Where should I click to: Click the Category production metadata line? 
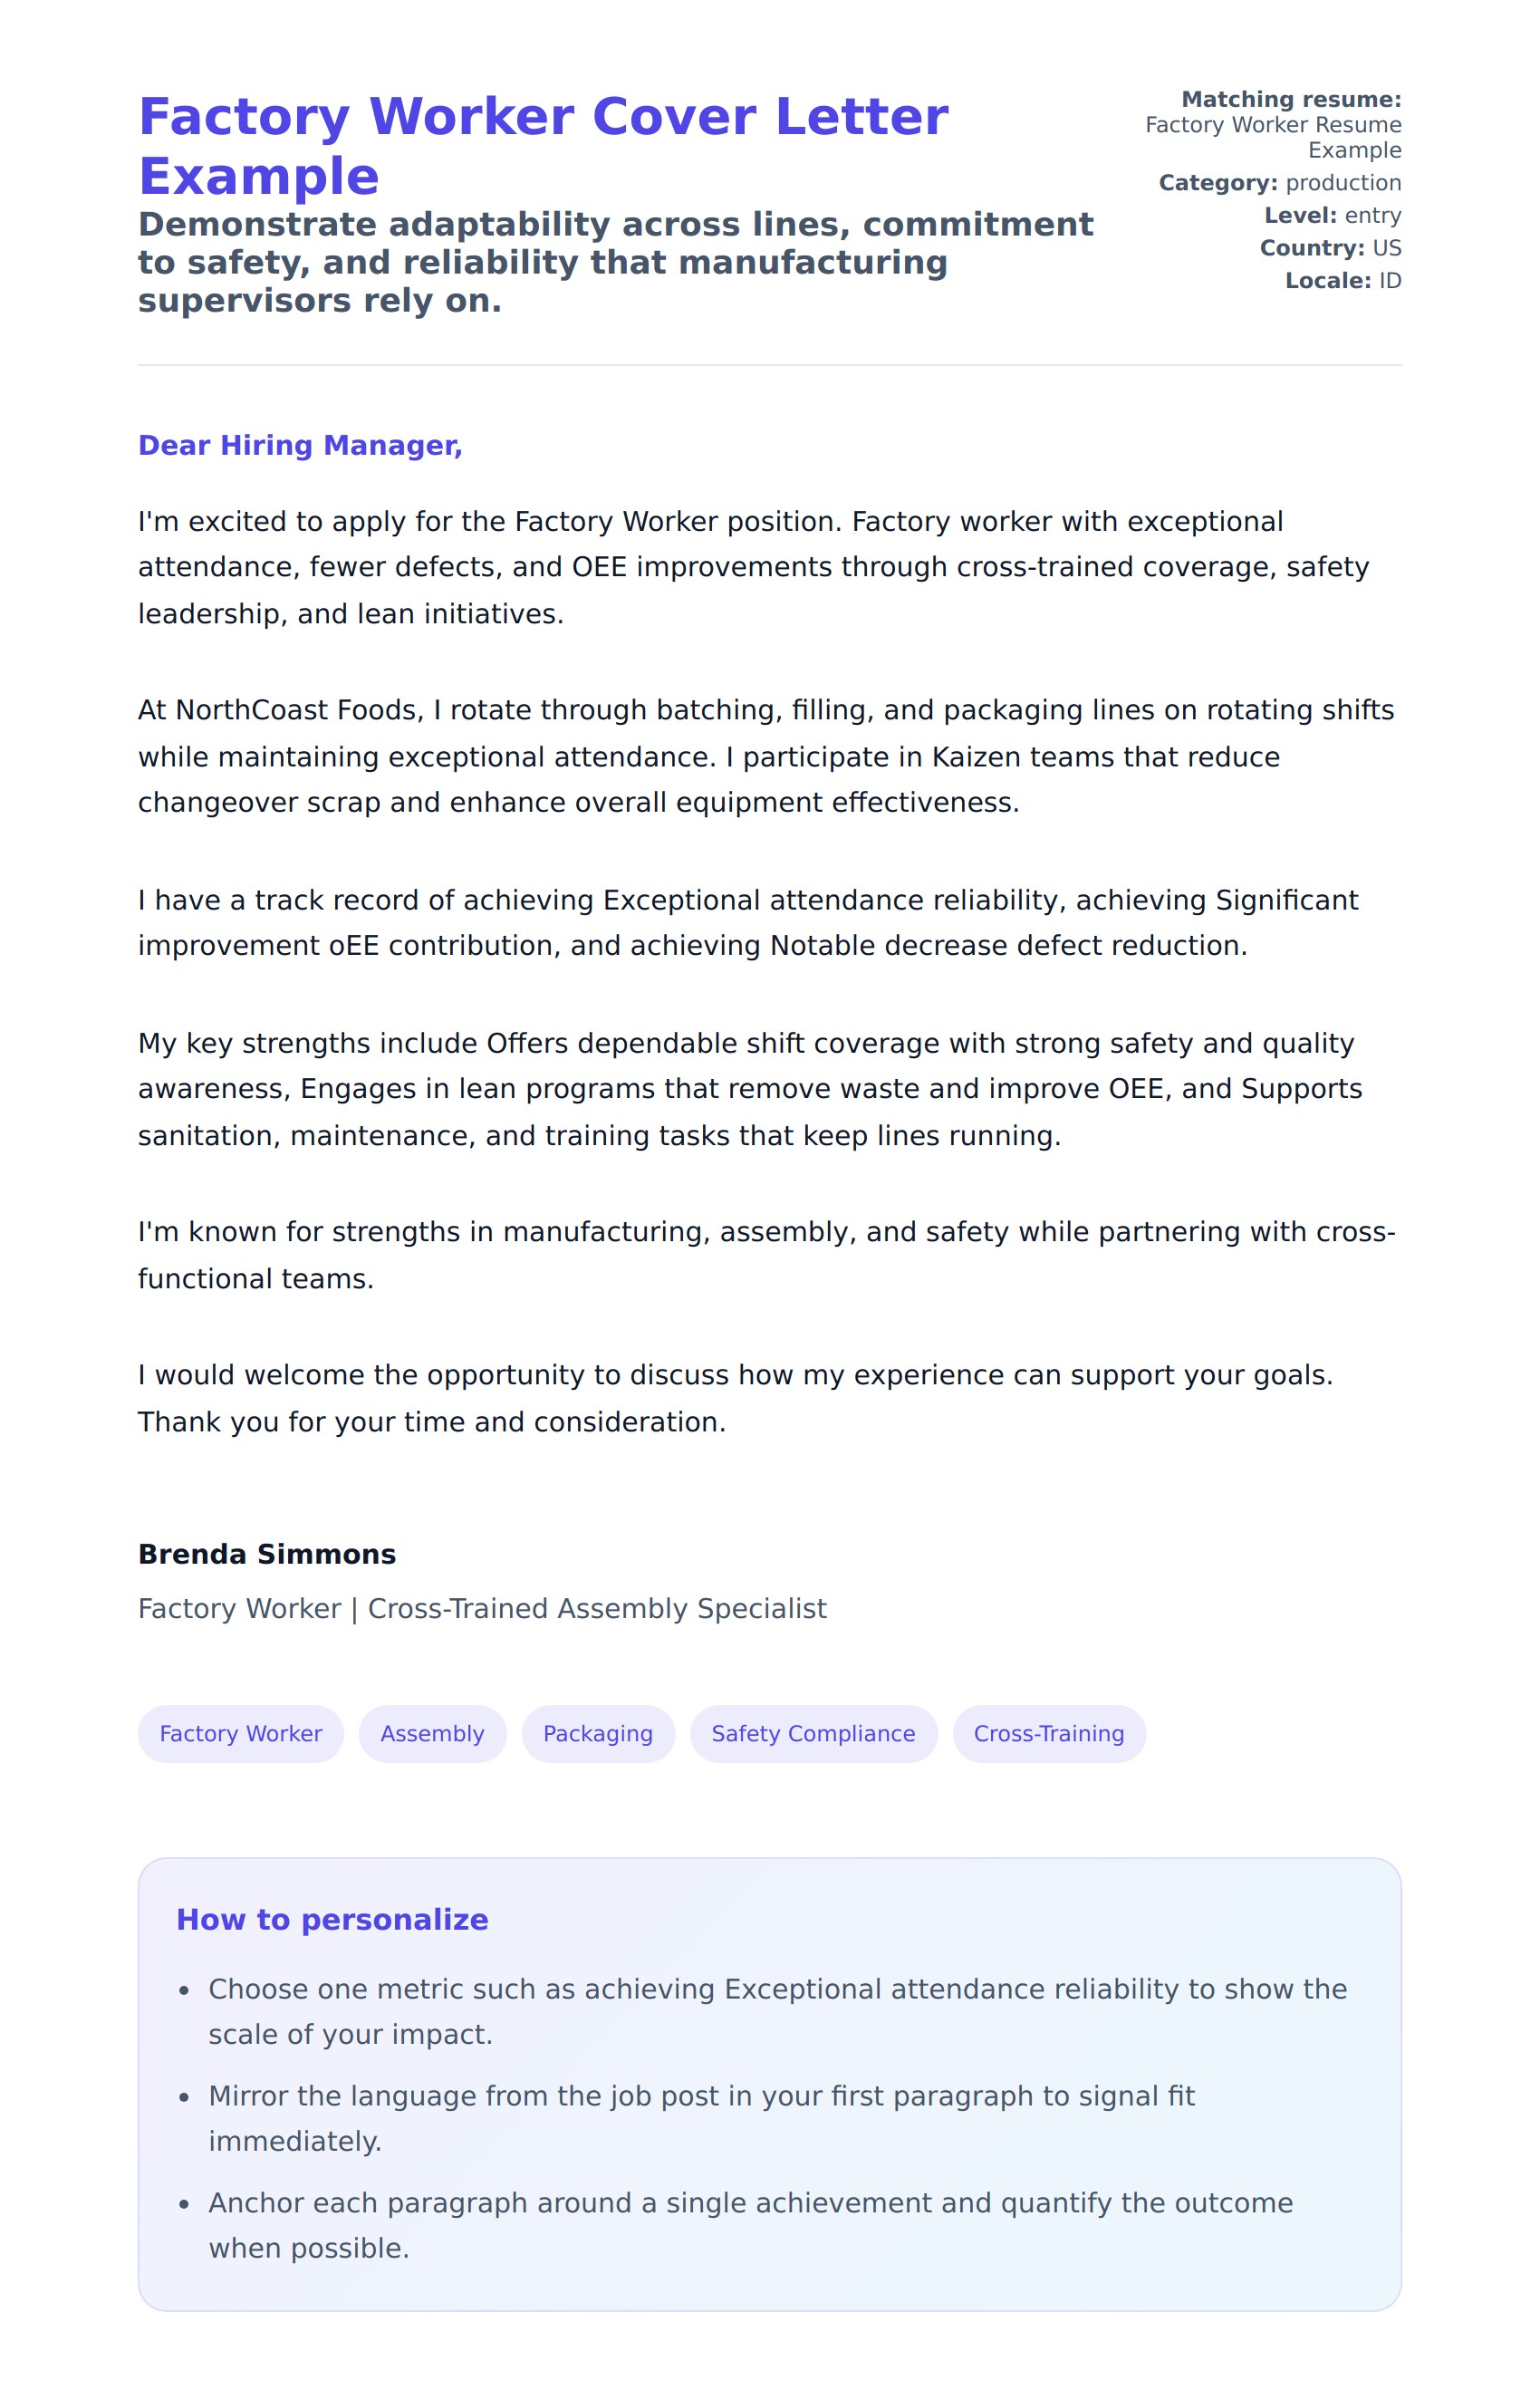coord(1279,183)
